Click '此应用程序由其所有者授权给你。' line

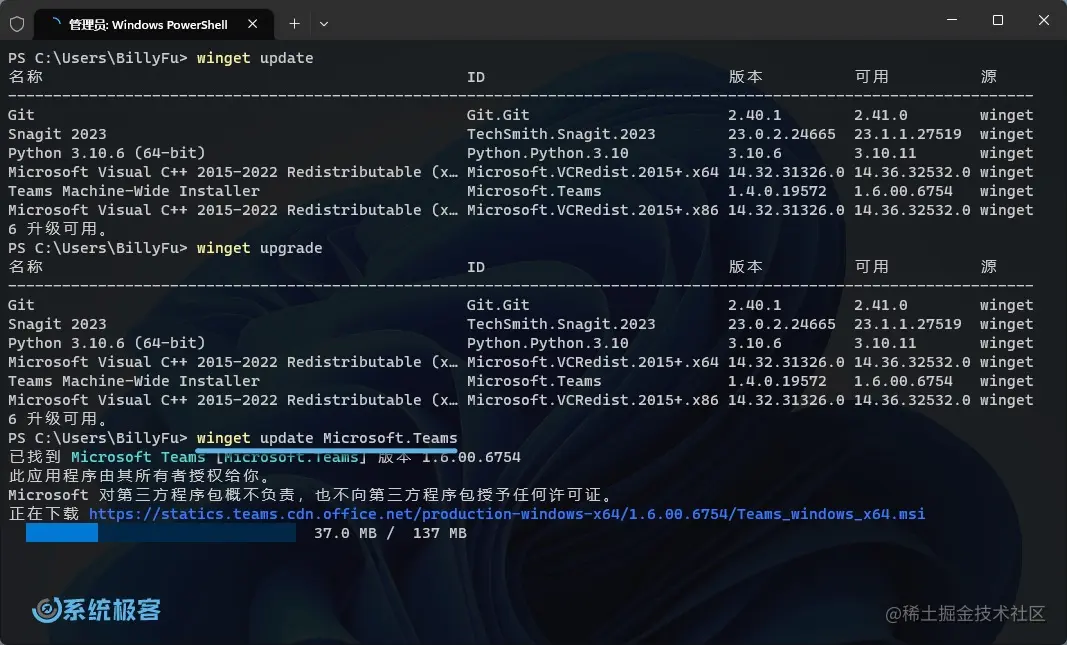click(142, 476)
